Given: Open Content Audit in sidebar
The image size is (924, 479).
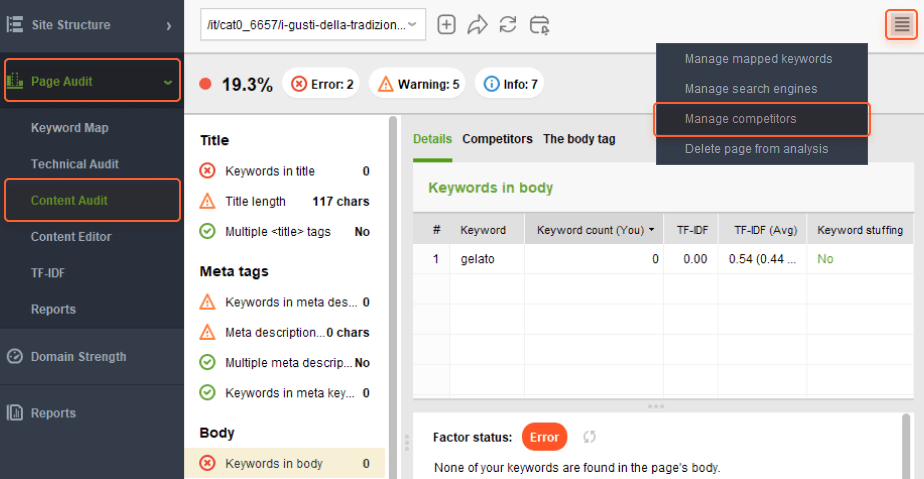Looking at the screenshot, I should coord(93,200).
